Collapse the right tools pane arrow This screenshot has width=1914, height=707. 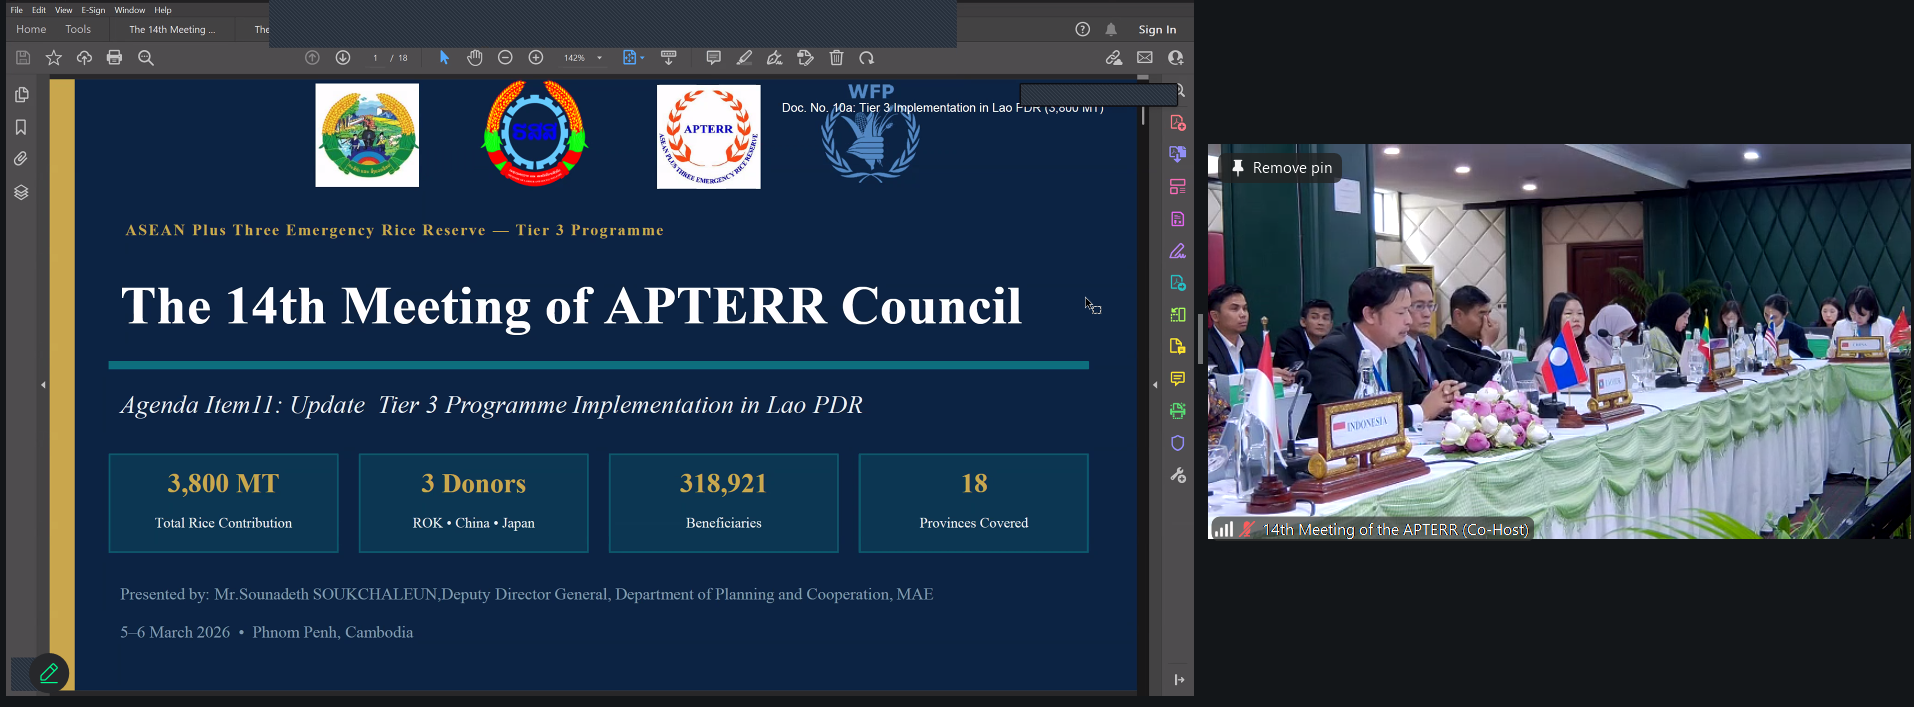pos(1155,385)
